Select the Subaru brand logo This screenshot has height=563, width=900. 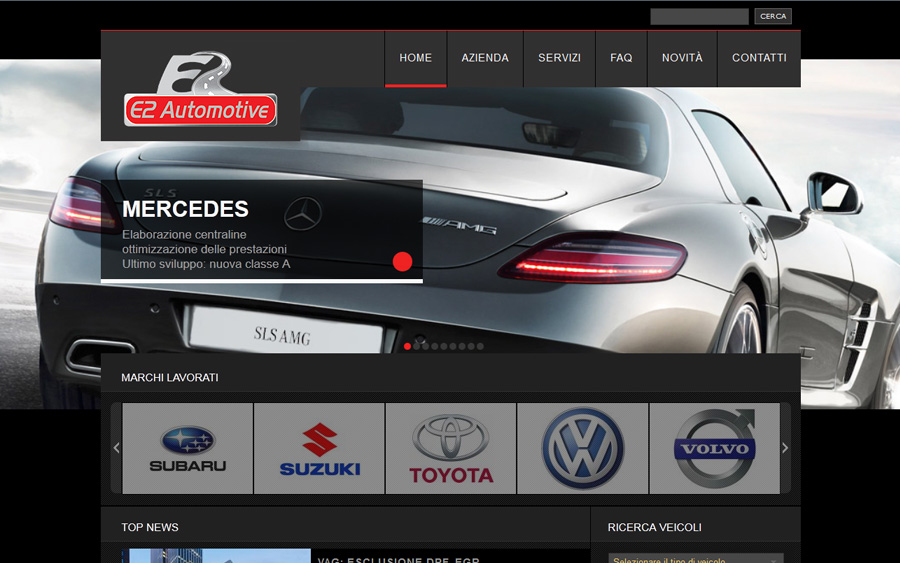coord(188,448)
